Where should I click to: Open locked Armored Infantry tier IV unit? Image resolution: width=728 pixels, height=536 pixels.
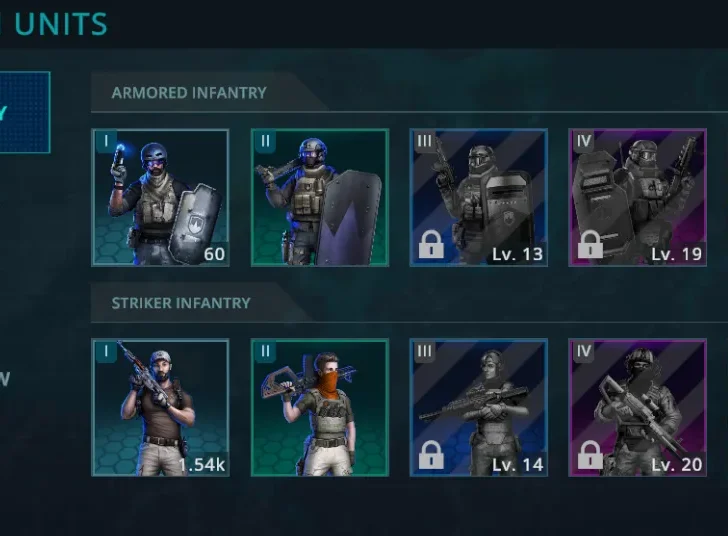point(637,197)
